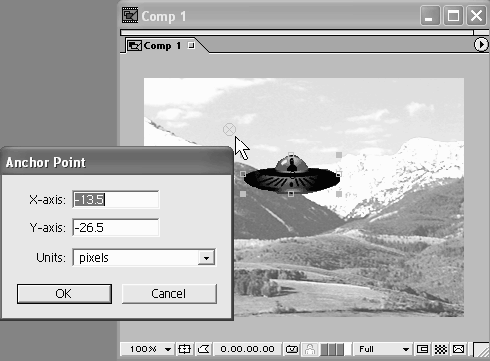Viewport: 490px width, 361px height.
Task: Select the Comp 1 tab
Action: (161, 45)
